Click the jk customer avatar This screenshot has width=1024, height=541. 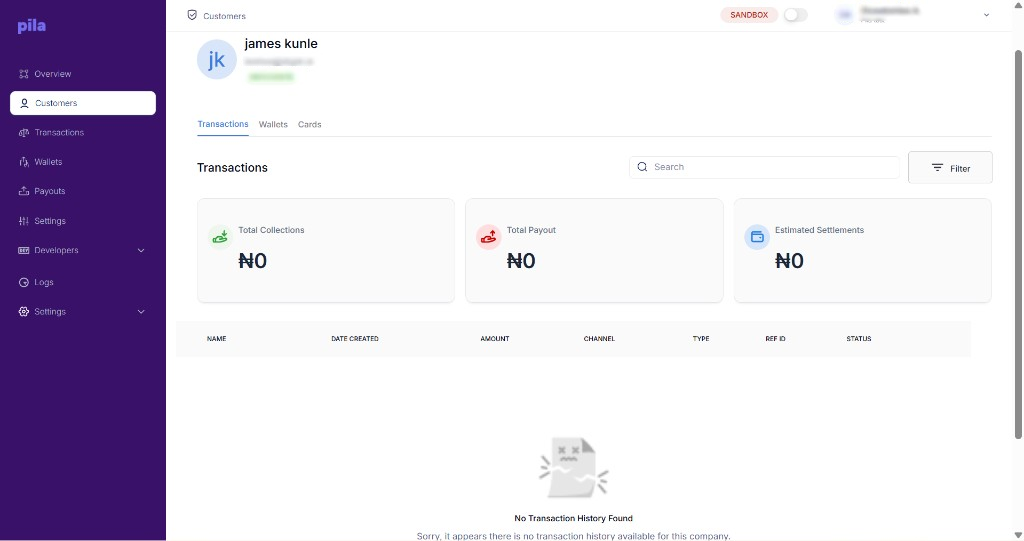[x=217, y=59]
